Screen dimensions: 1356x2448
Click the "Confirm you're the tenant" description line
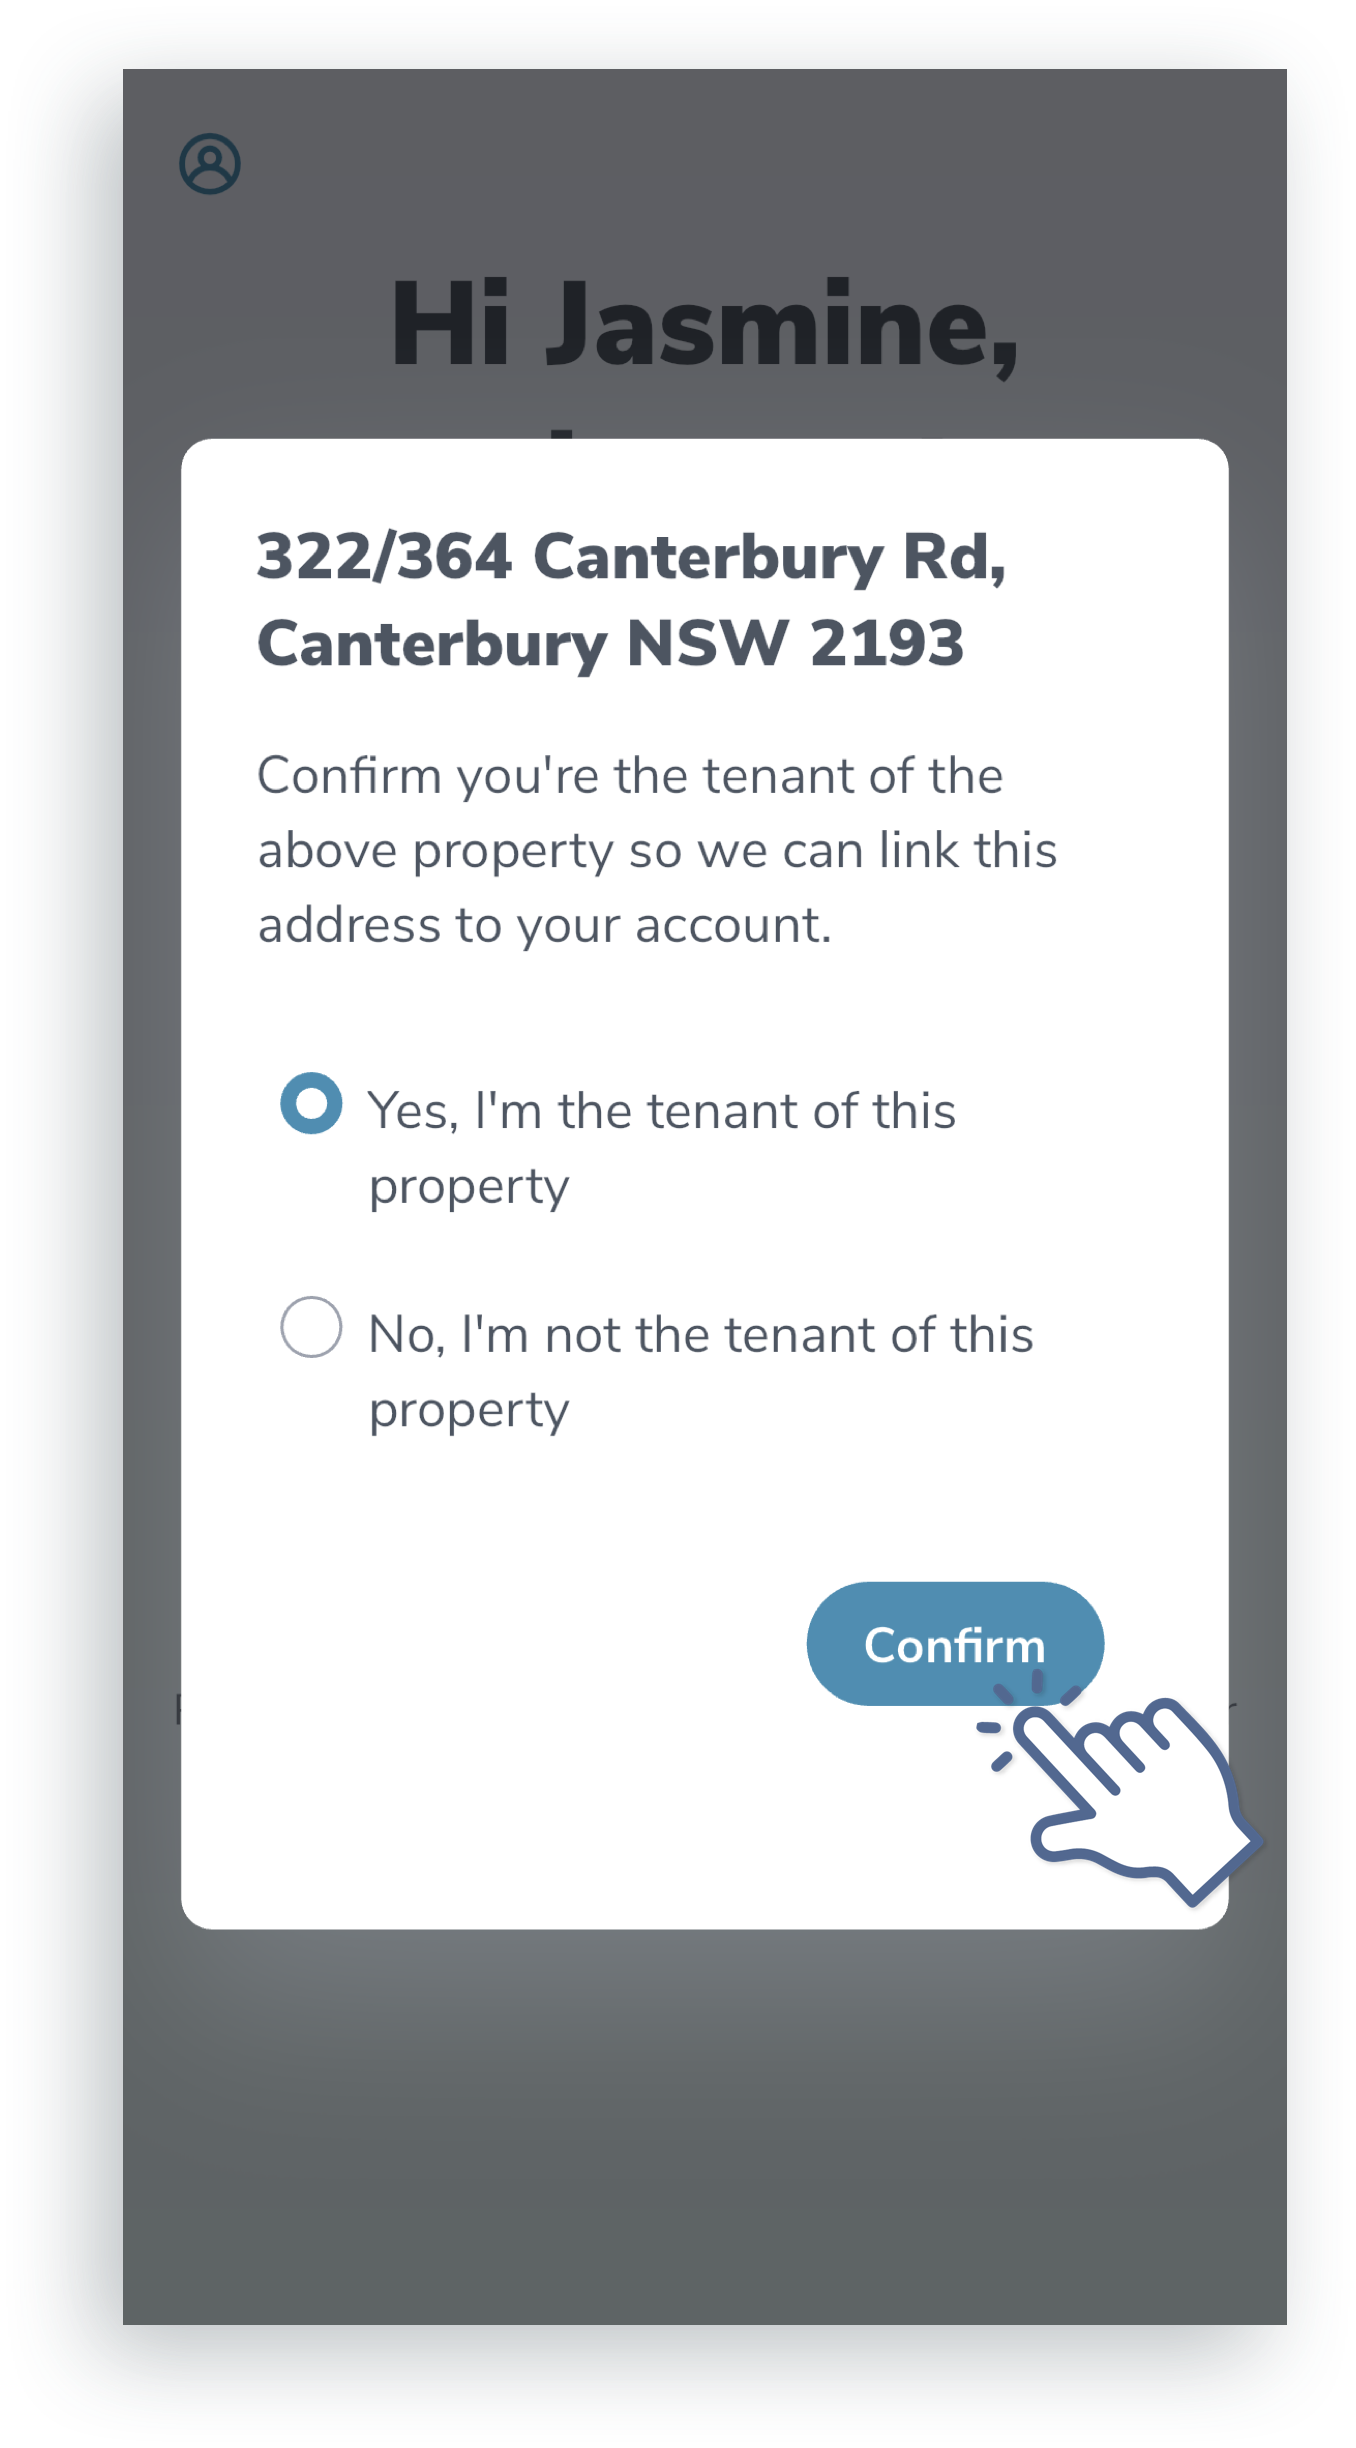click(x=630, y=776)
